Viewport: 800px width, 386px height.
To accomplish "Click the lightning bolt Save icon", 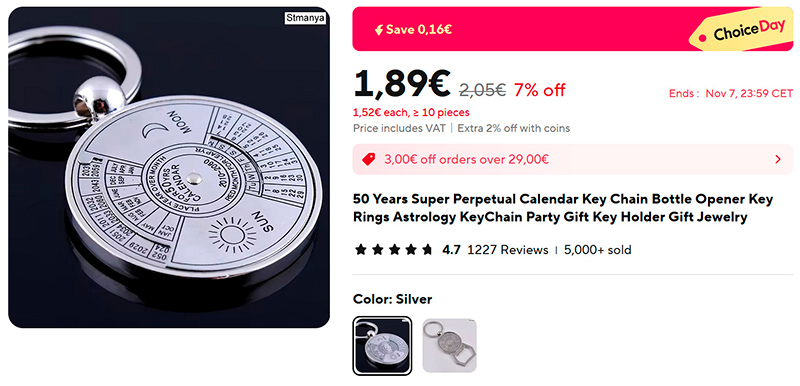I will coord(379,30).
